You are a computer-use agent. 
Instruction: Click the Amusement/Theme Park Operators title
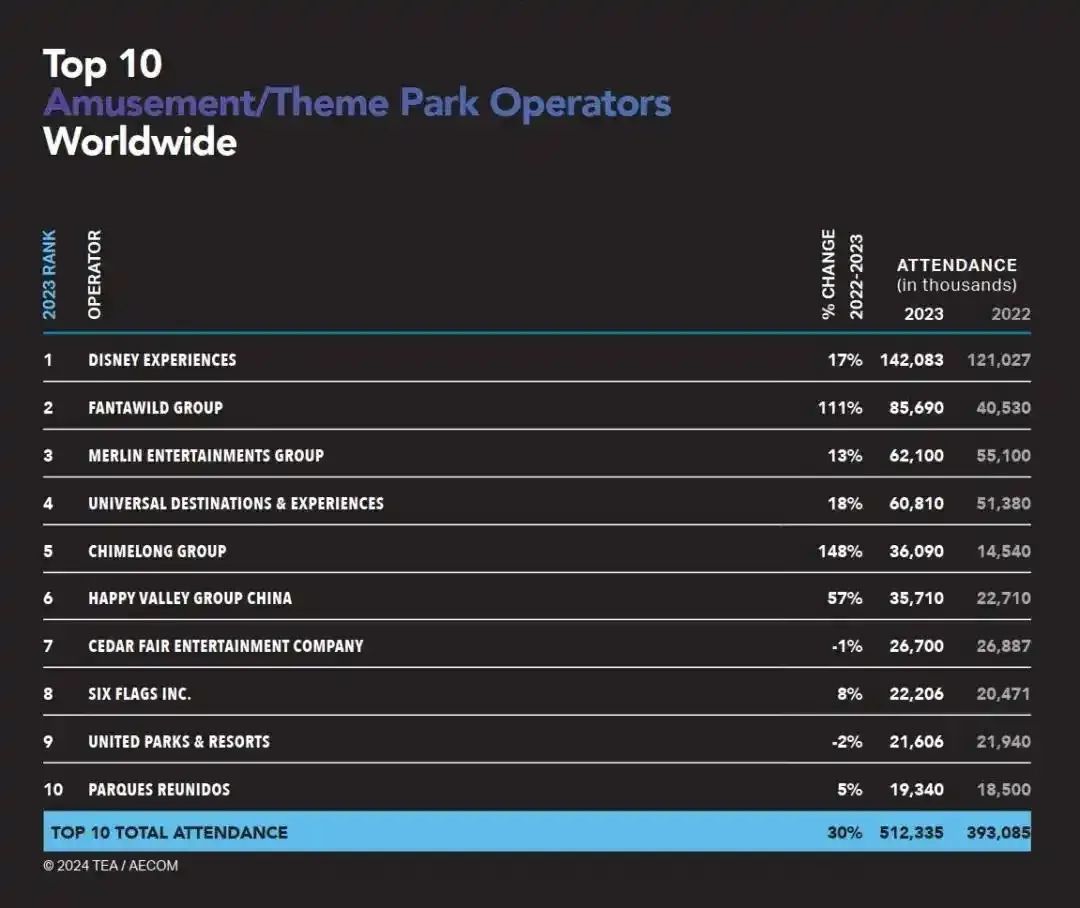click(x=357, y=103)
